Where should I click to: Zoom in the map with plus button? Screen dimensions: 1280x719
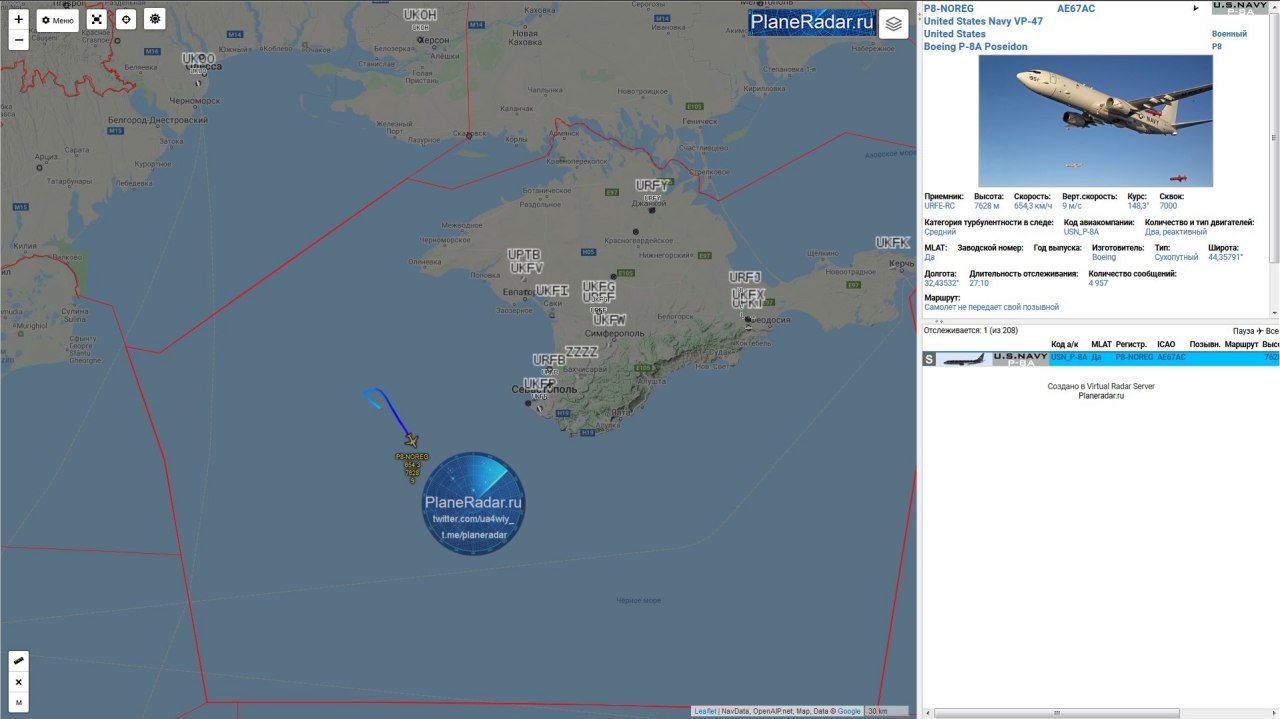(x=19, y=19)
